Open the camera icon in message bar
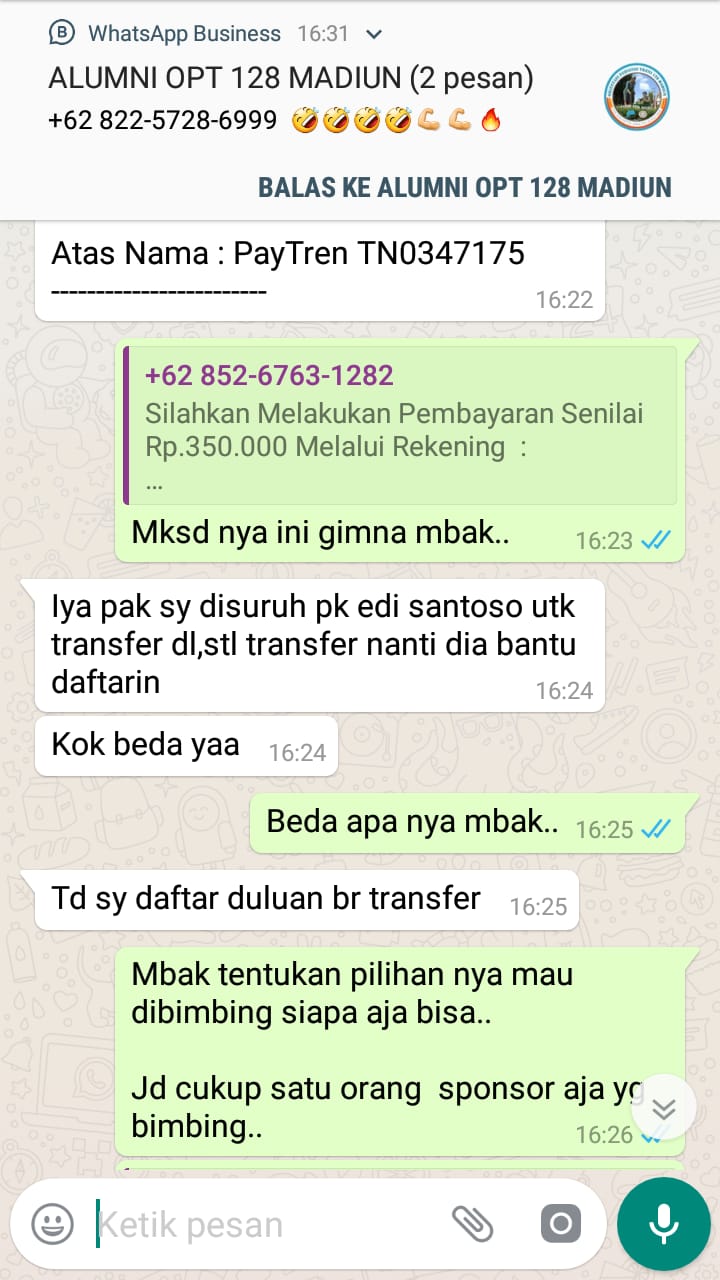Image resolution: width=720 pixels, height=1280 pixels. point(560,1223)
